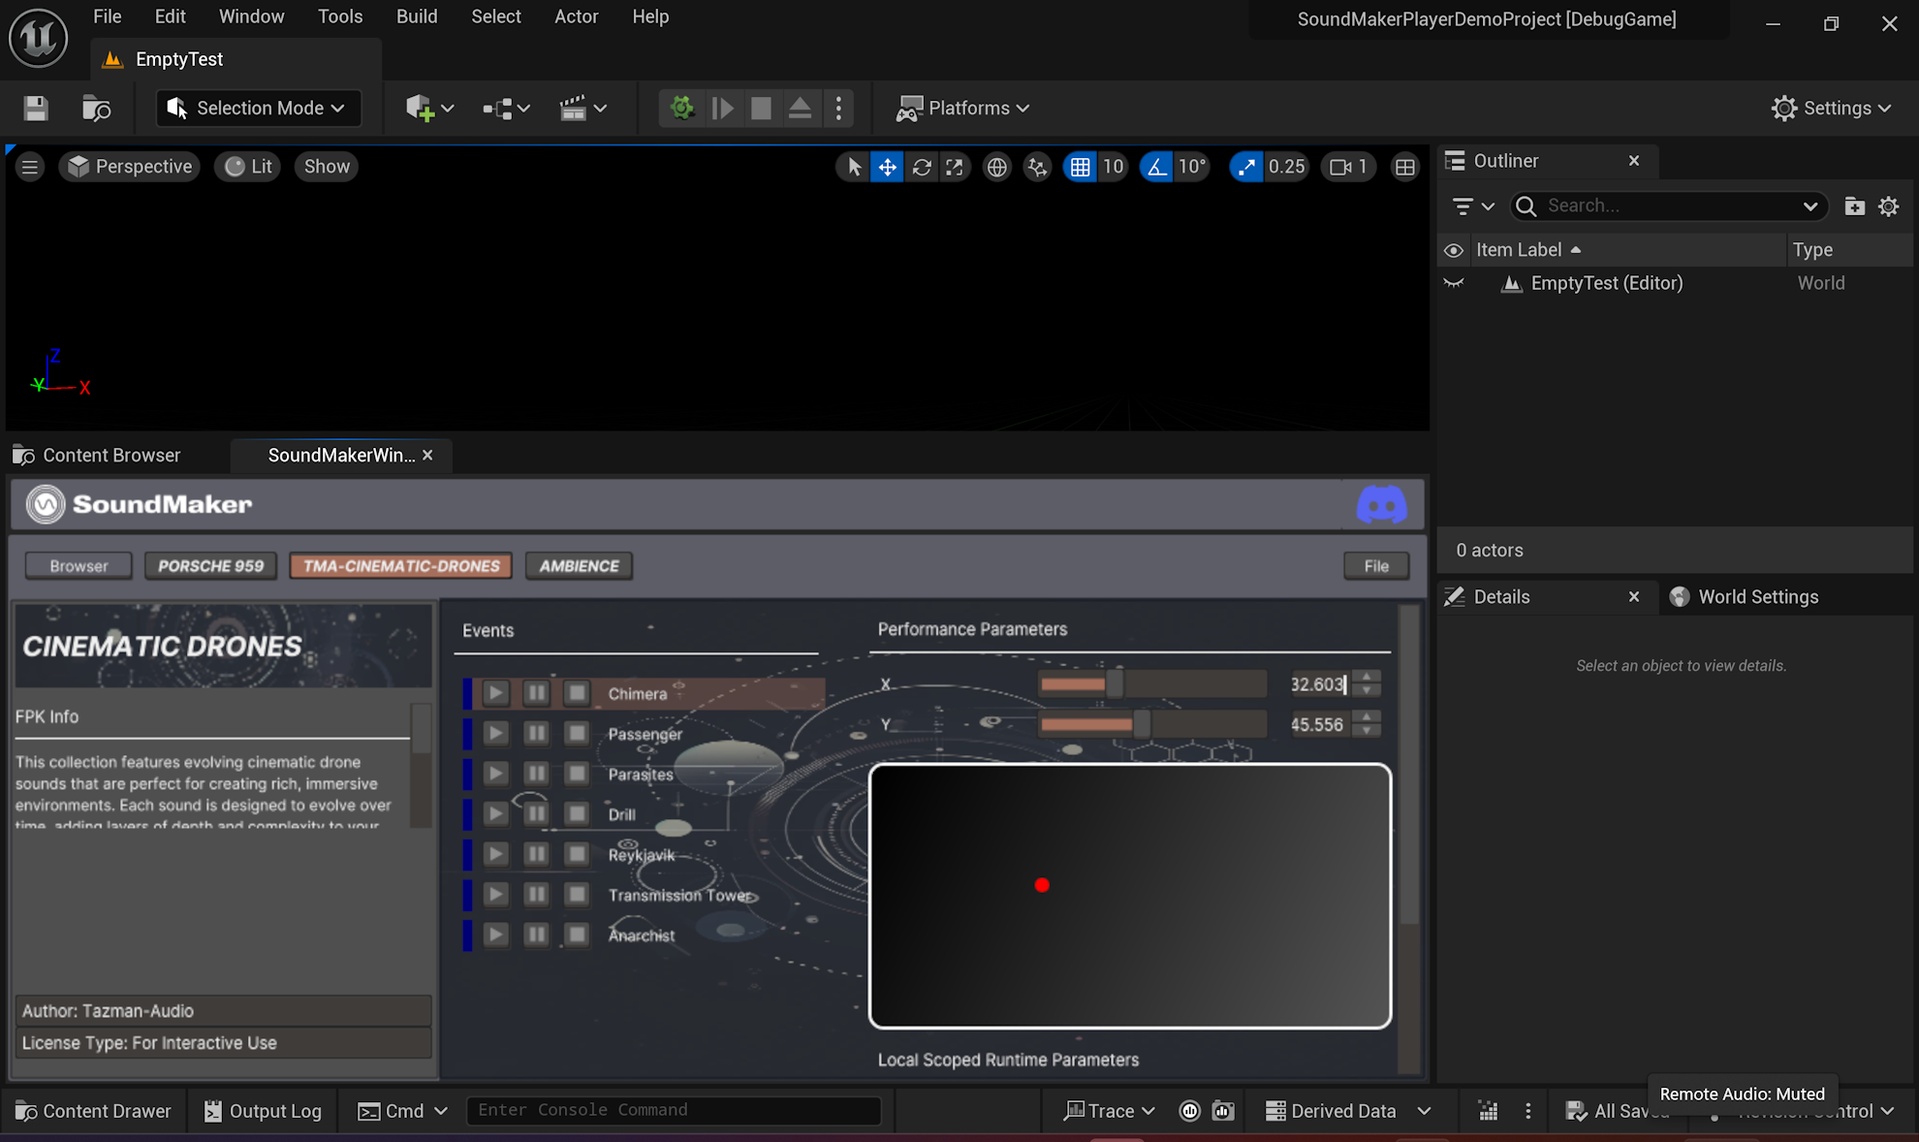Expand the Platforms dropdown

click(x=963, y=108)
